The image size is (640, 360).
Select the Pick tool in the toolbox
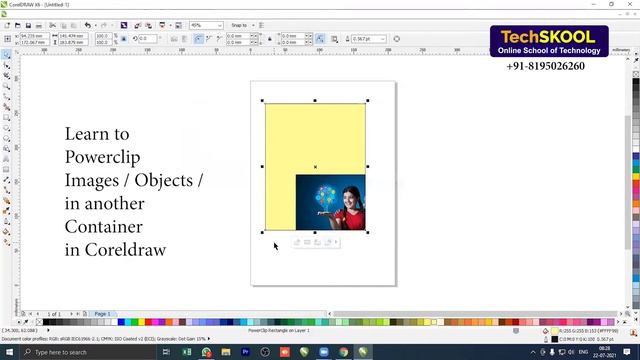[7, 55]
